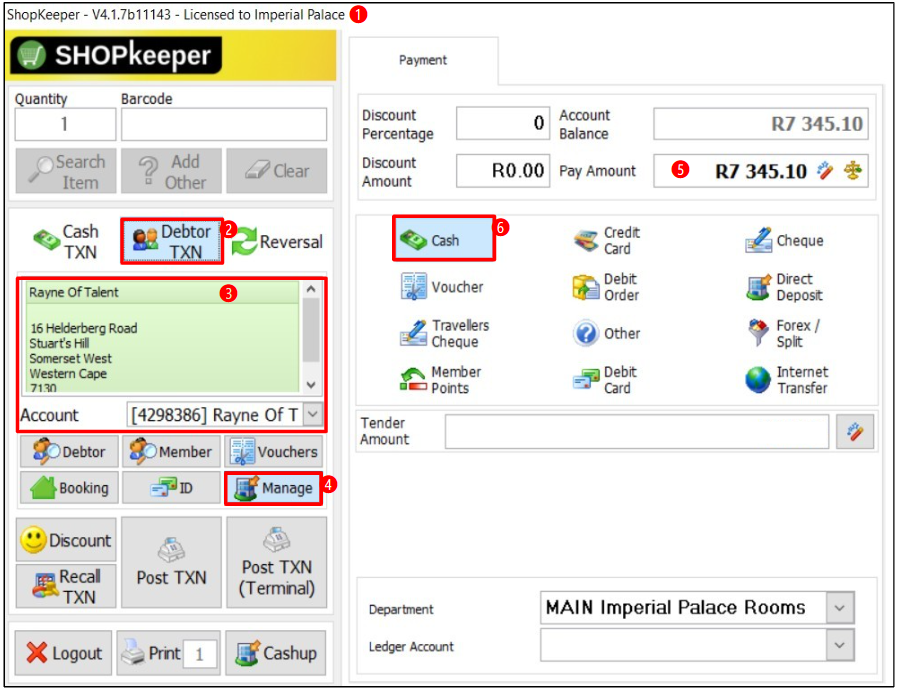This screenshot has width=899, height=690.
Task: Open Vouchers lookup
Action: pyautogui.click(x=273, y=452)
